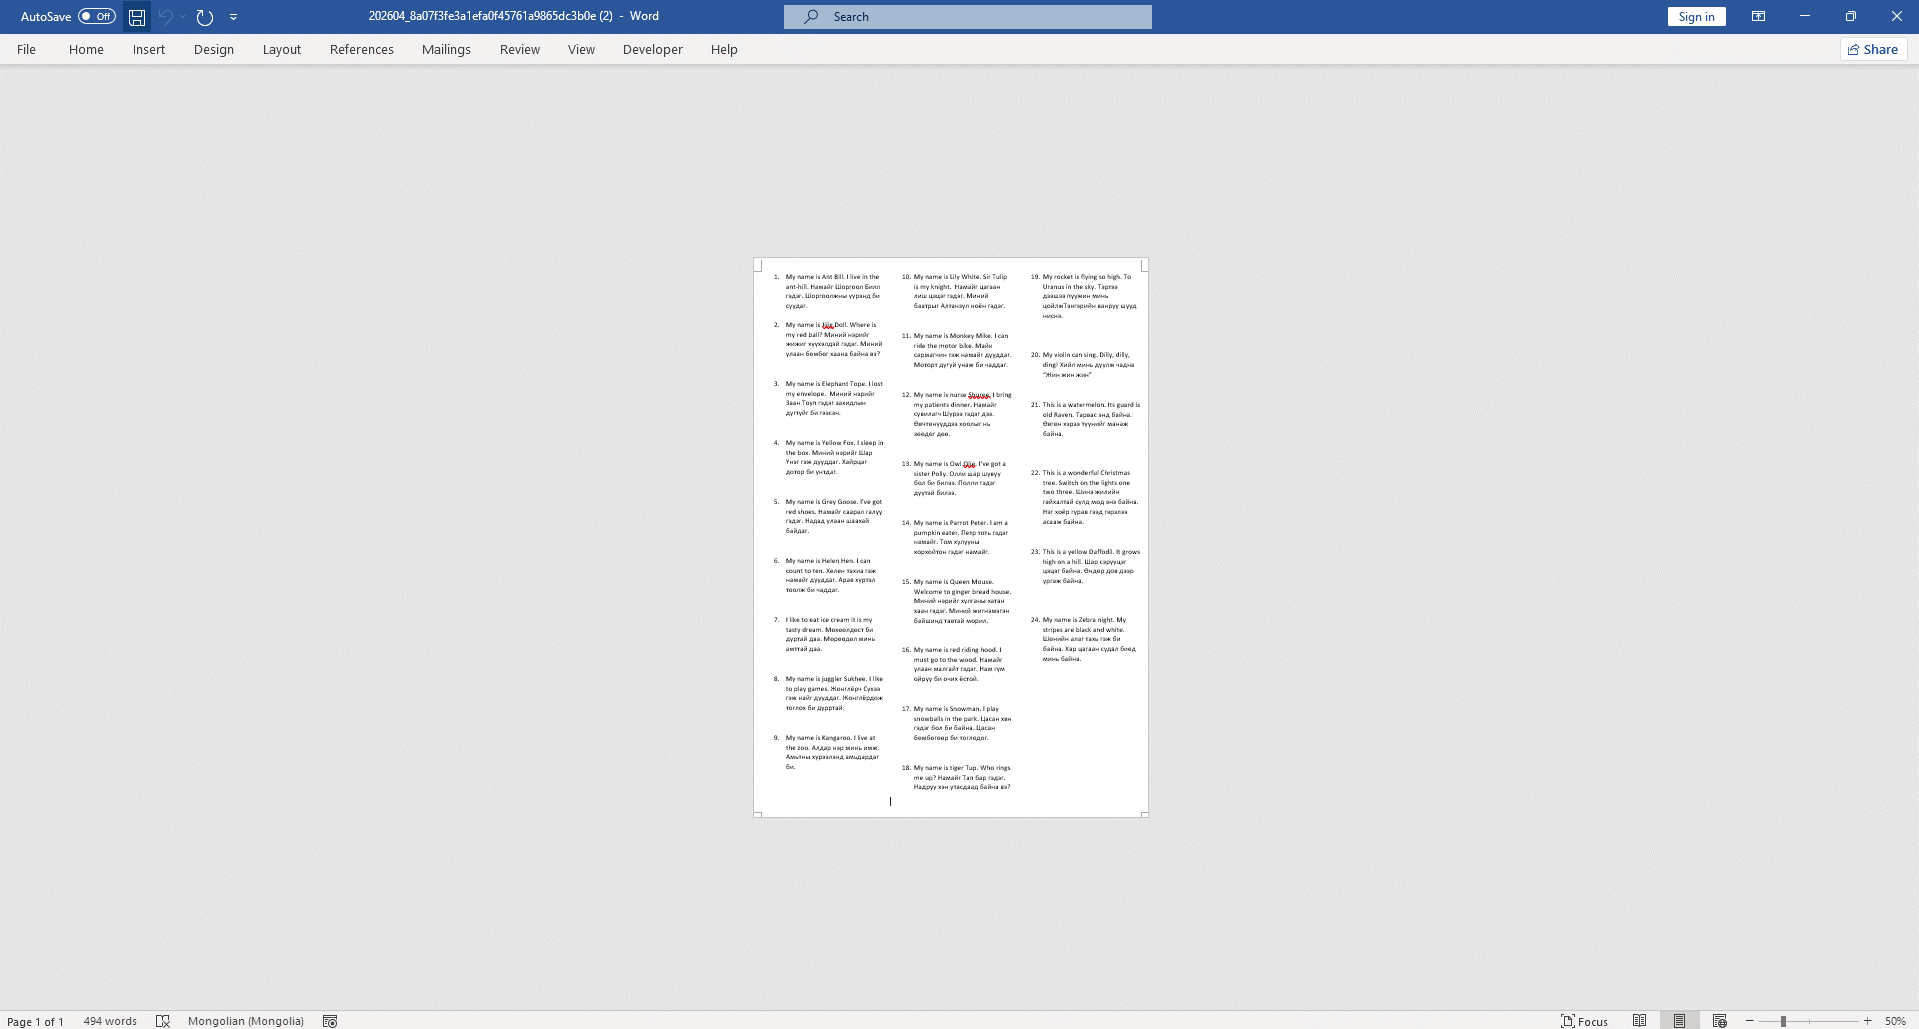Image resolution: width=1919 pixels, height=1029 pixels.
Task: Click the Share button
Action: tap(1873, 50)
